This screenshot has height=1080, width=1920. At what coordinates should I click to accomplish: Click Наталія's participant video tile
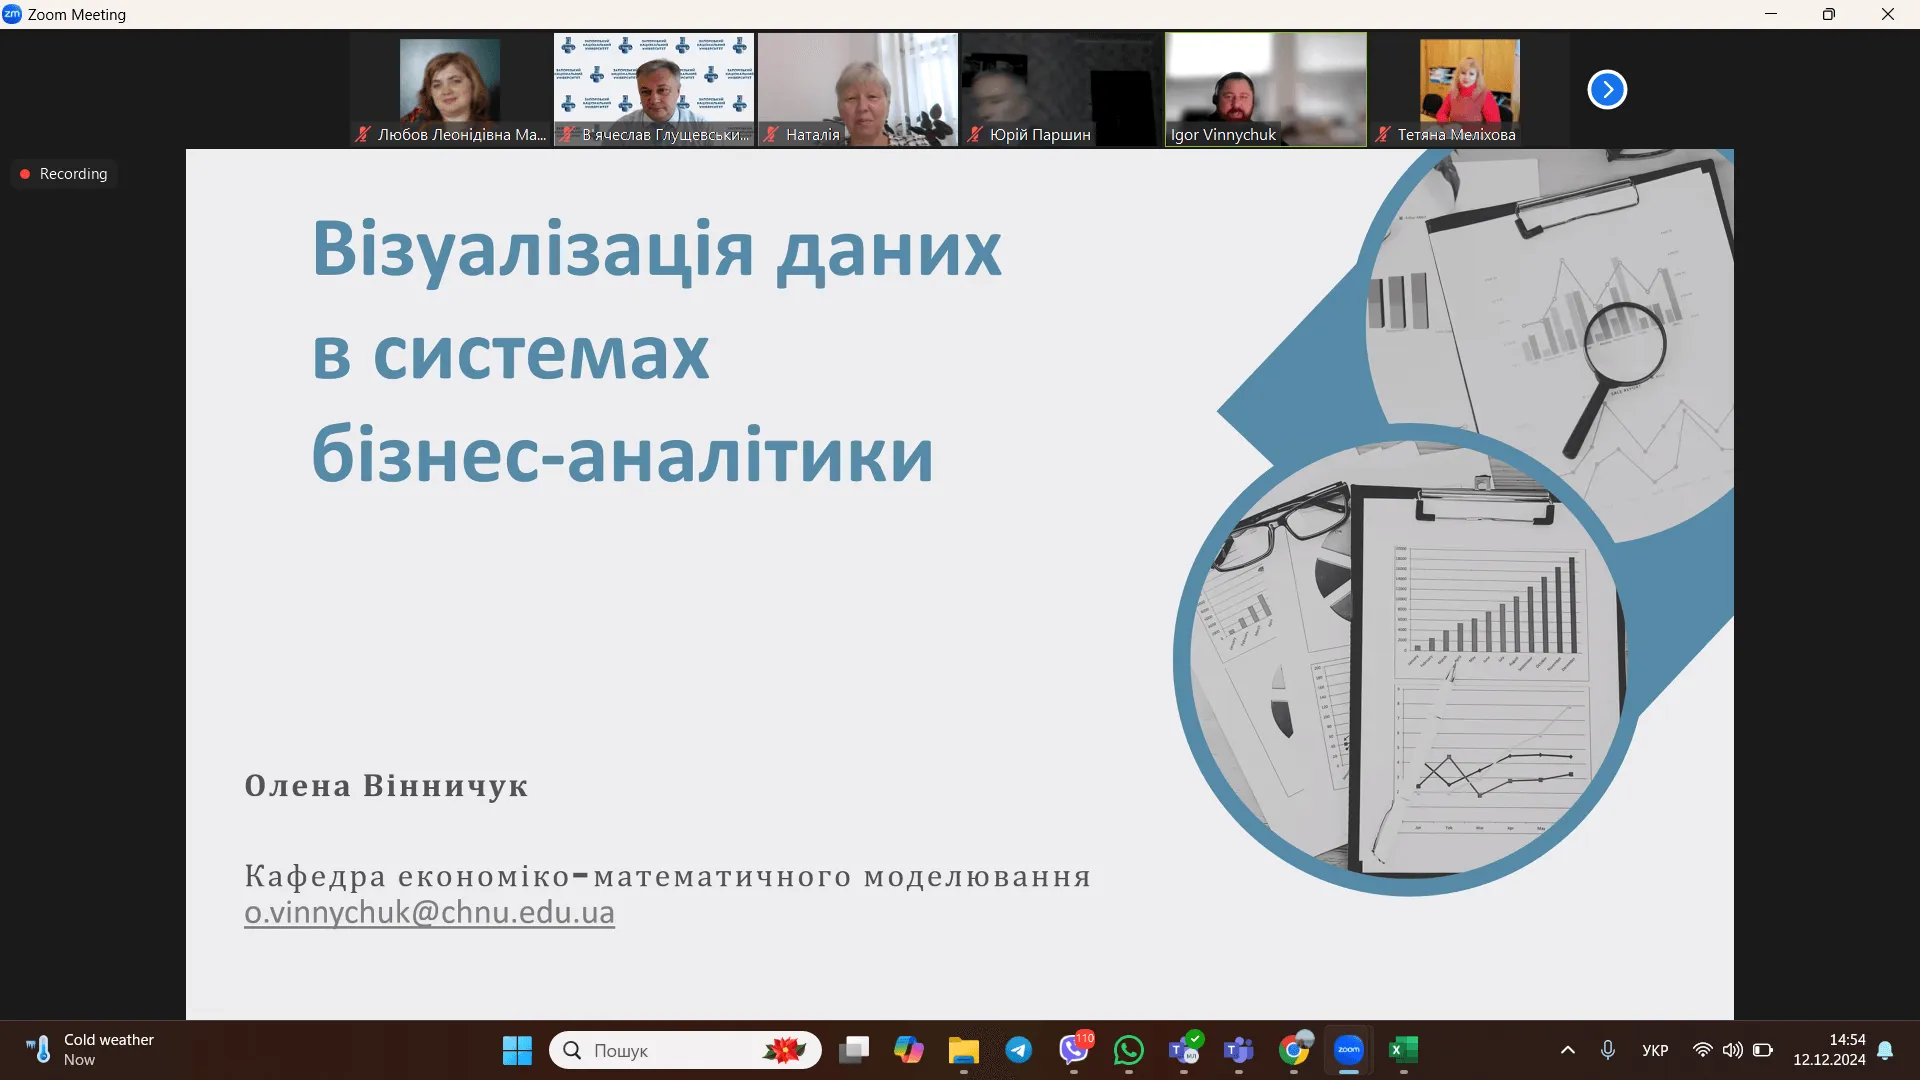pyautogui.click(x=857, y=90)
